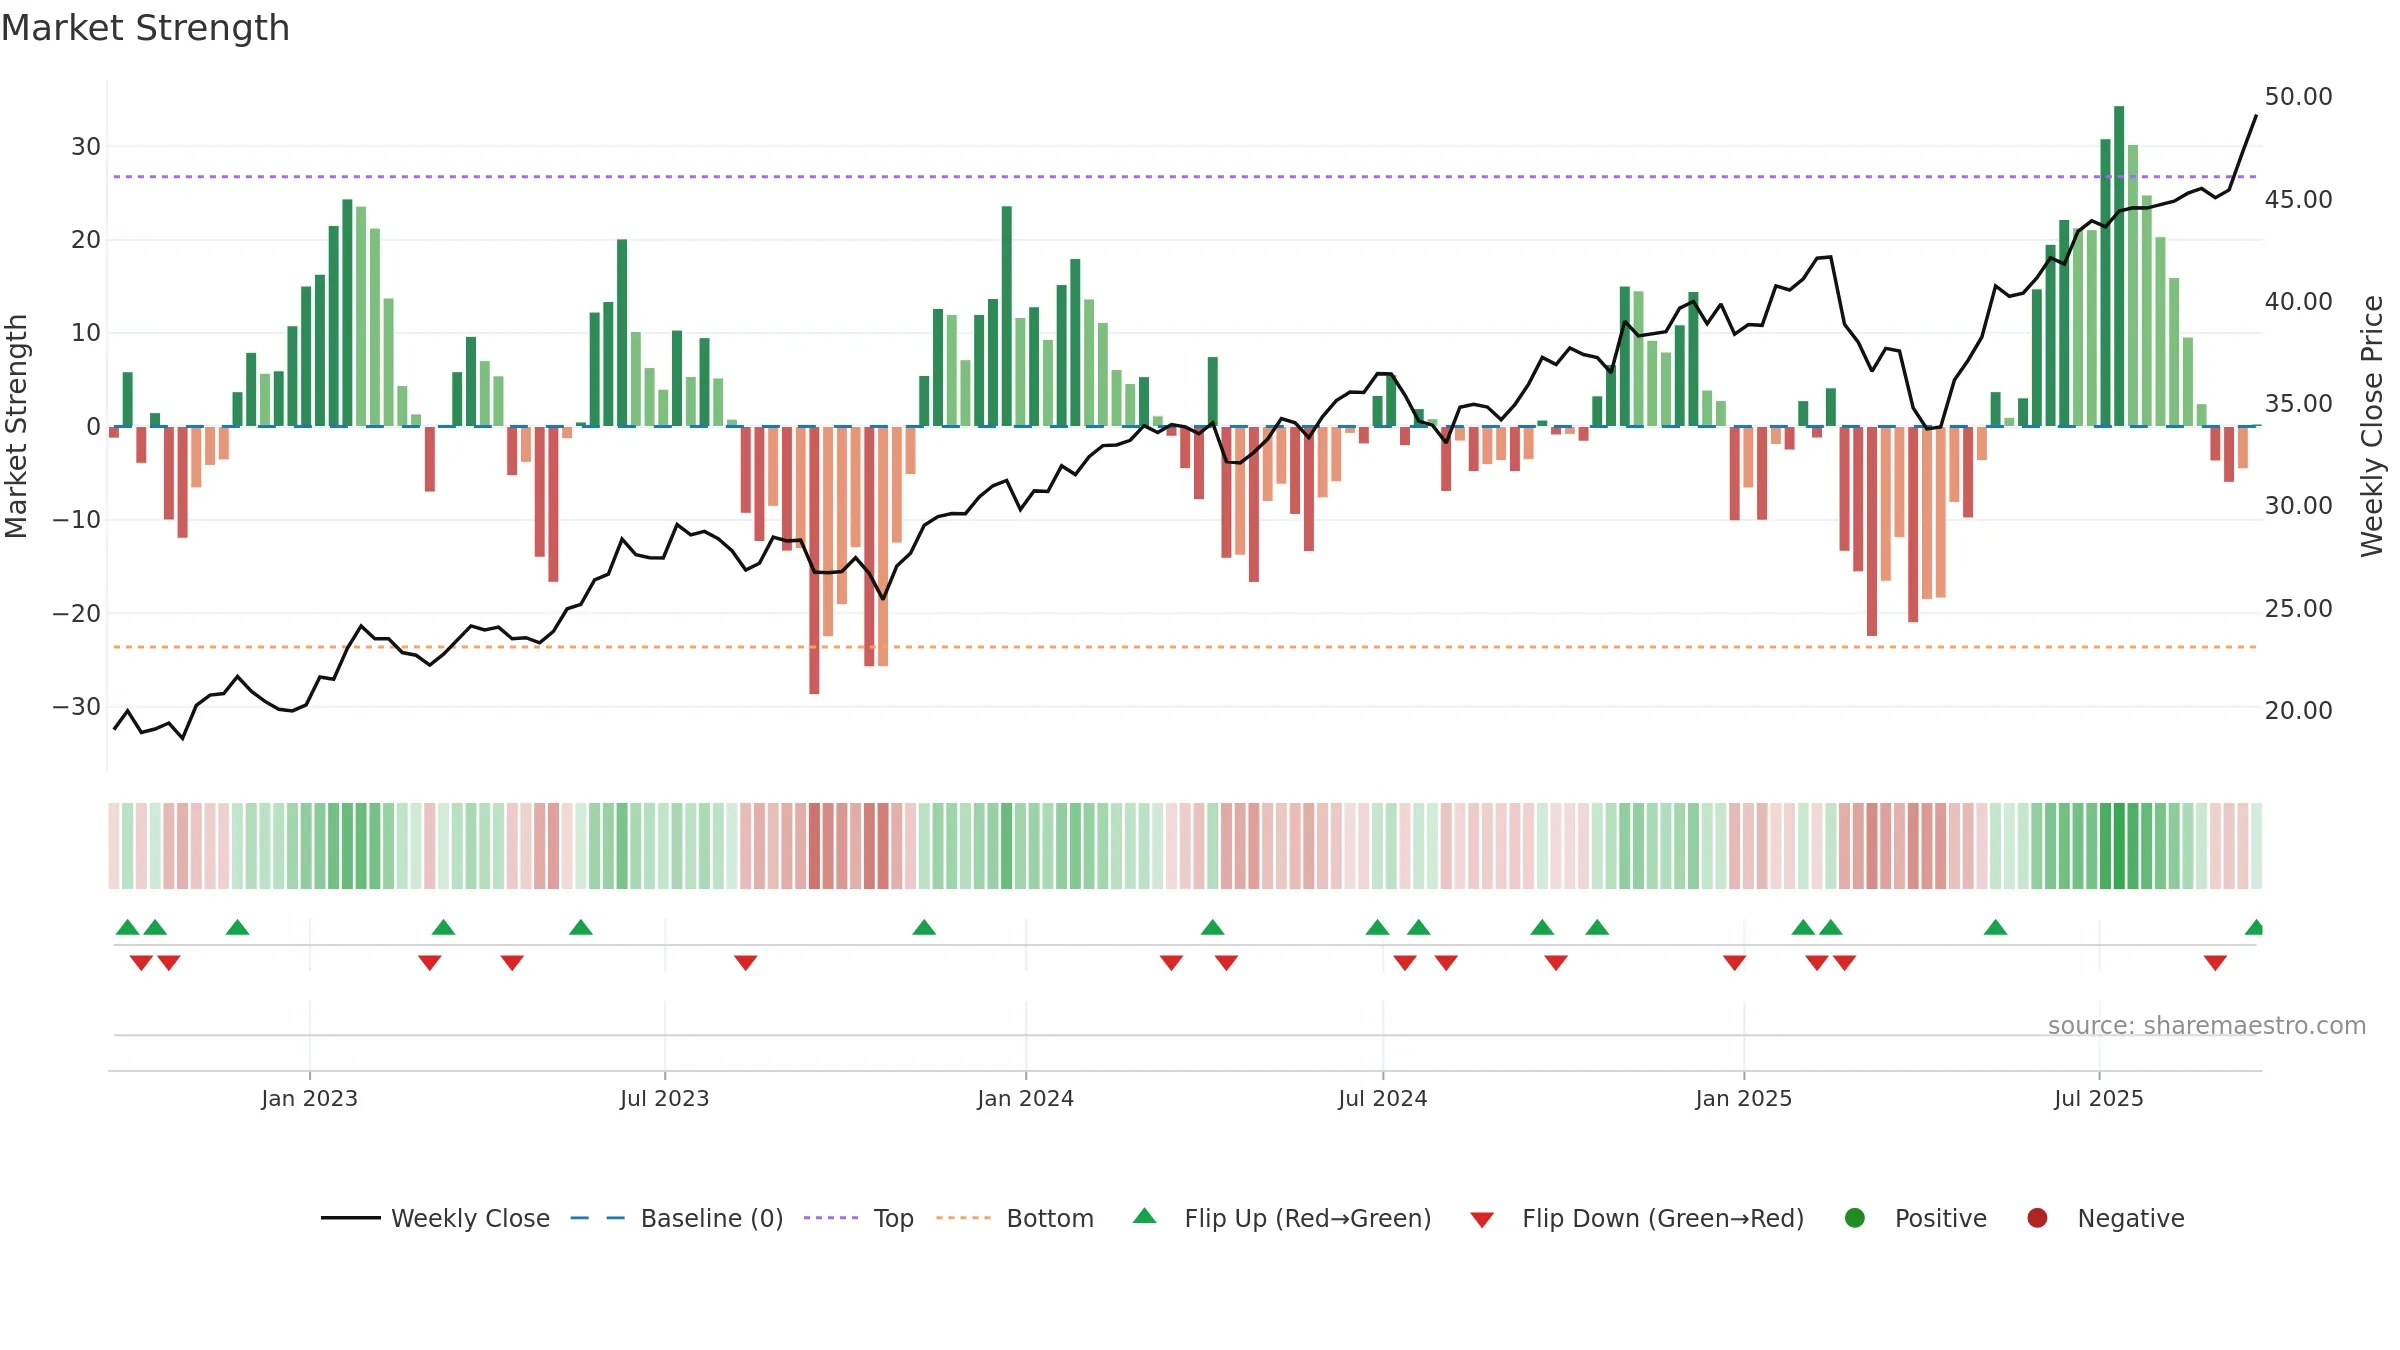Click the Jan 2024 axis label
This screenshot has height=1350, width=2400.
pyautogui.click(x=1026, y=1098)
